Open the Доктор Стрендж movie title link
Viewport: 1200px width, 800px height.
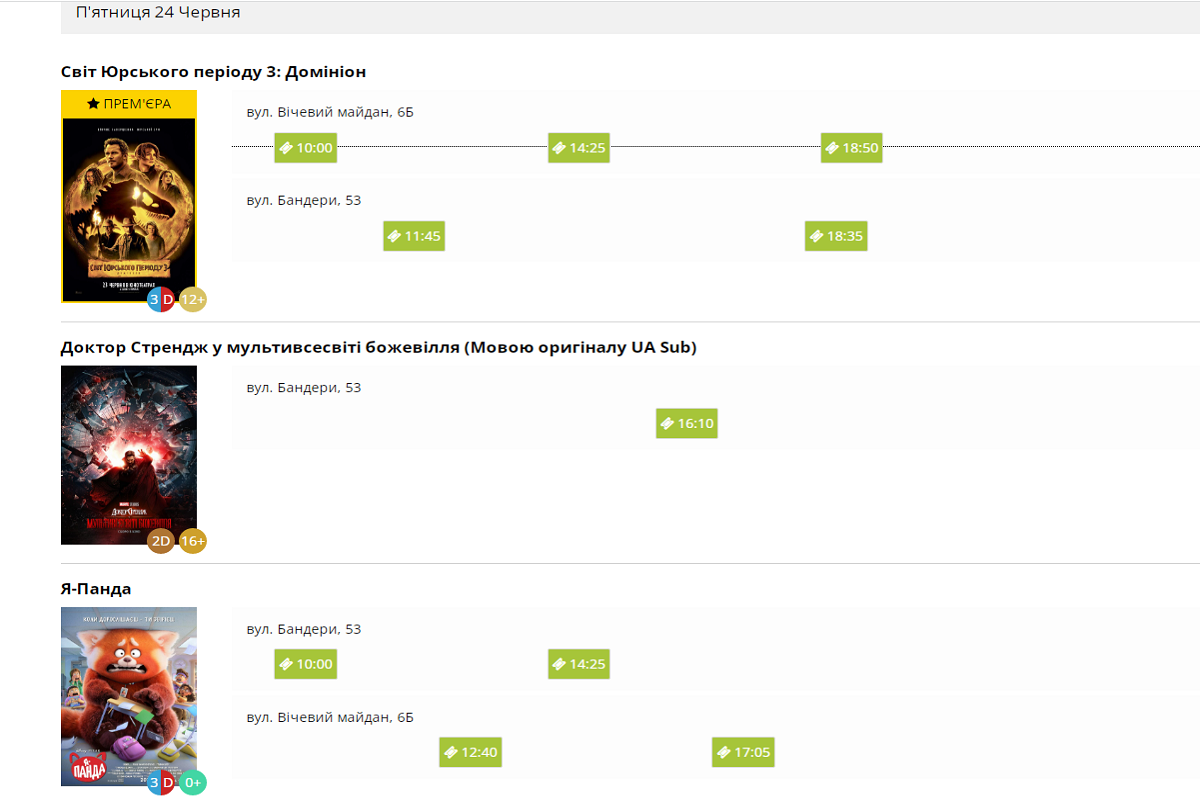tap(378, 348)
